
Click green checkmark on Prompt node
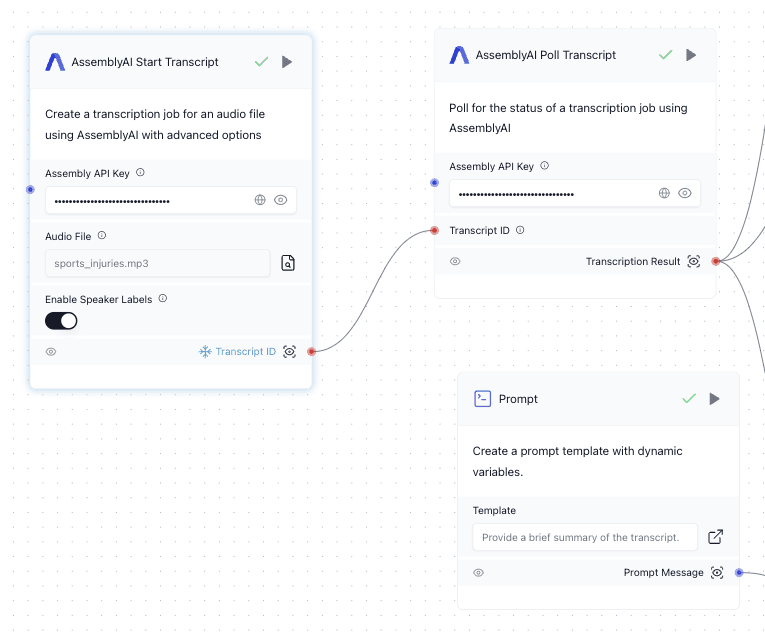point(689,399)
